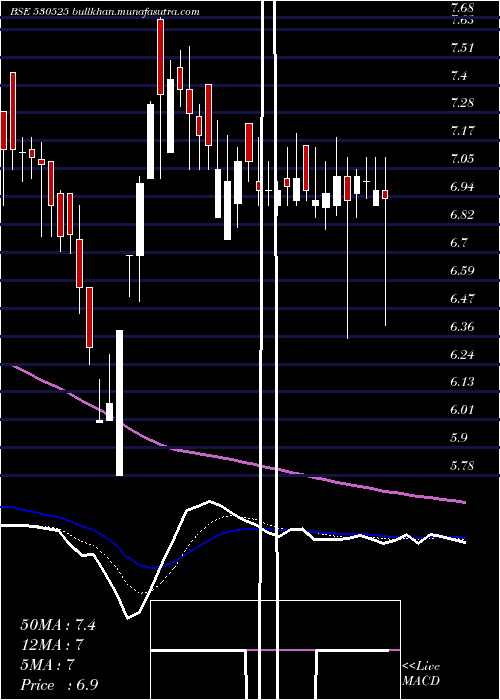Click the last red candle at chart right
This screenshot has height=700, width=500.
[385, 194]
